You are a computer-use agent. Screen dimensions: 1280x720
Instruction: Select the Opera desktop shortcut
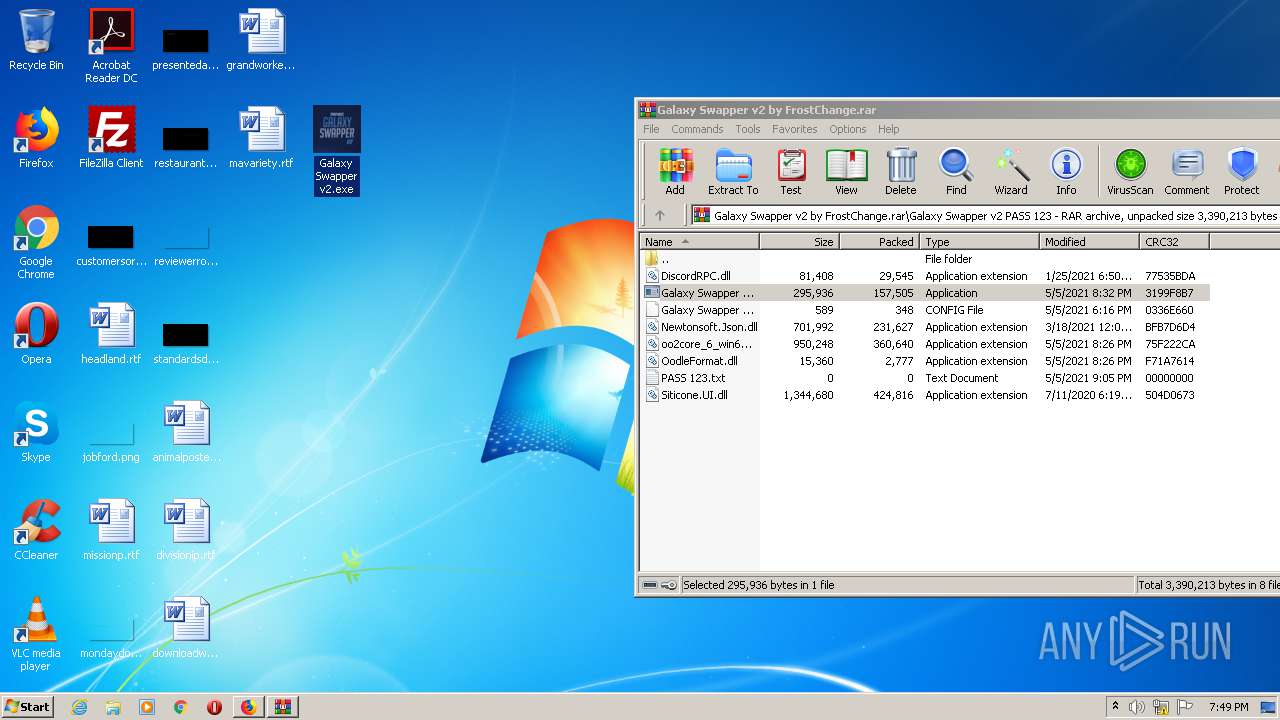36,334
